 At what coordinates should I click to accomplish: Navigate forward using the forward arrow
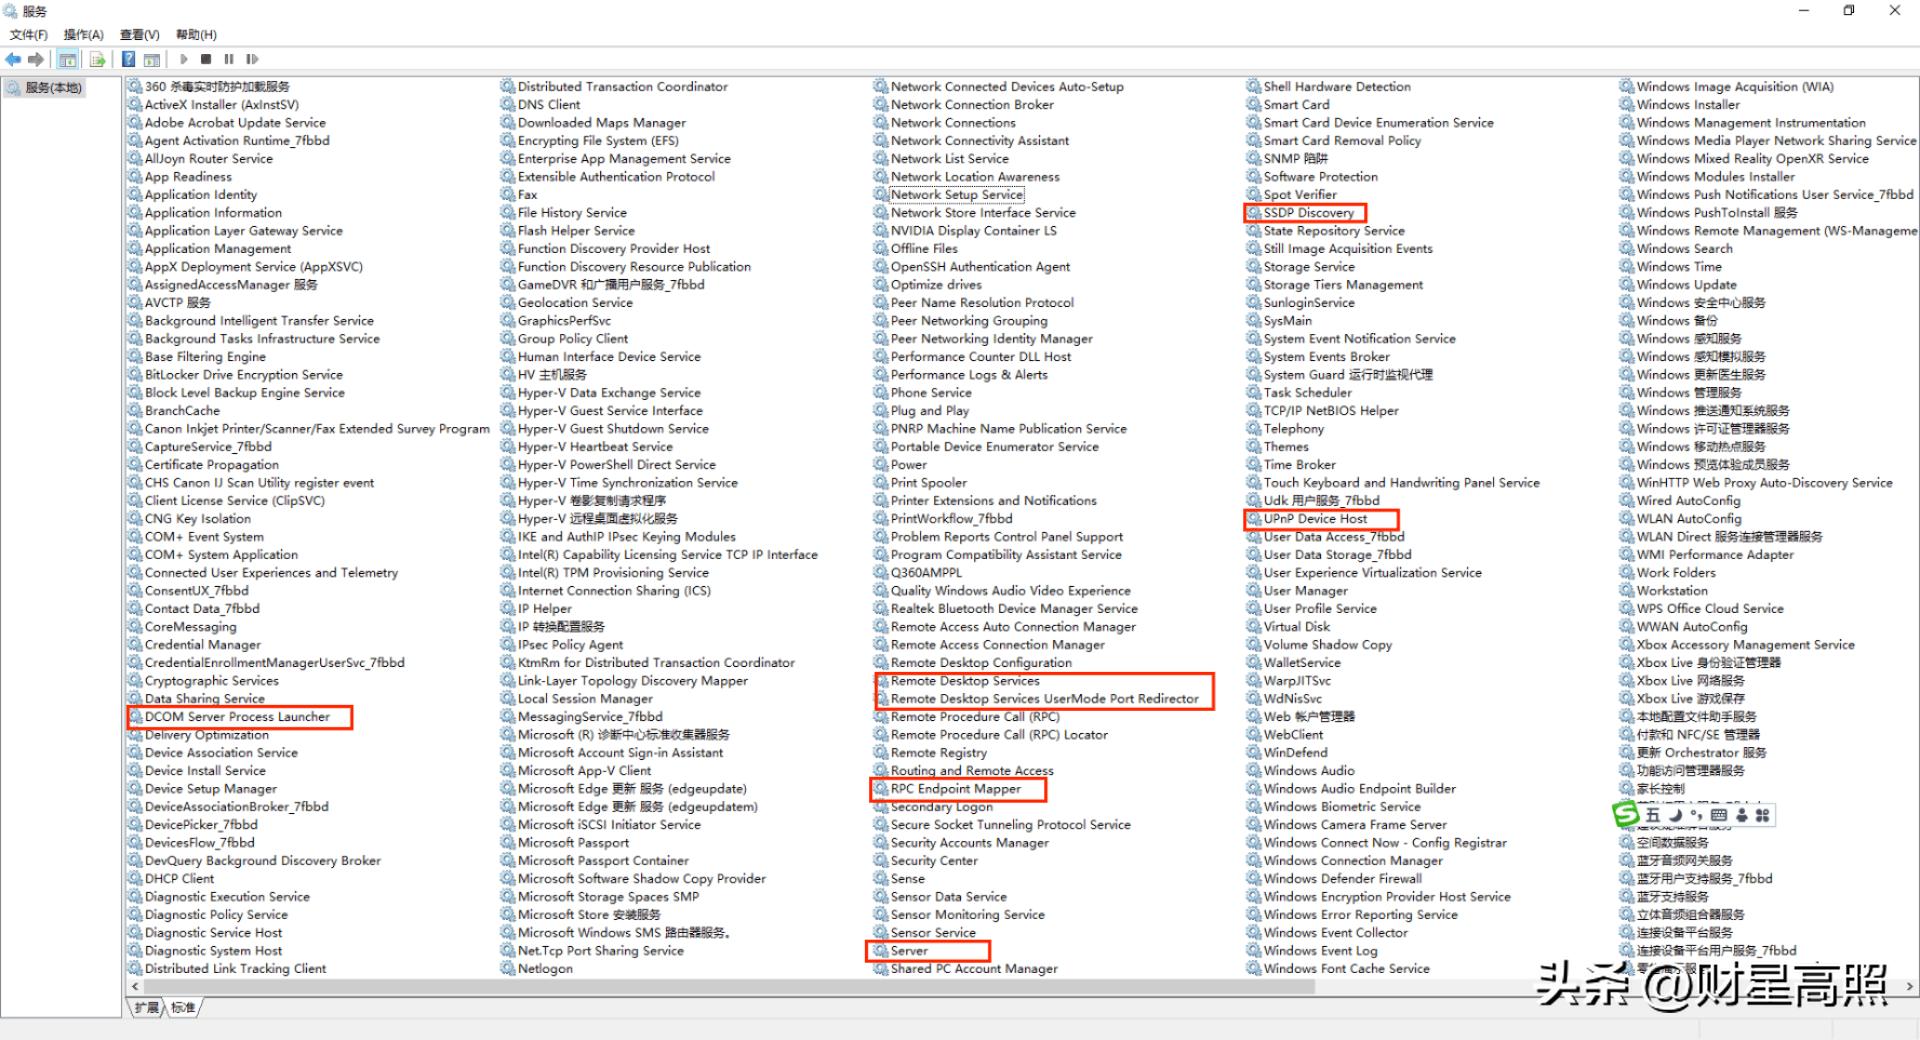coord(37,59)
